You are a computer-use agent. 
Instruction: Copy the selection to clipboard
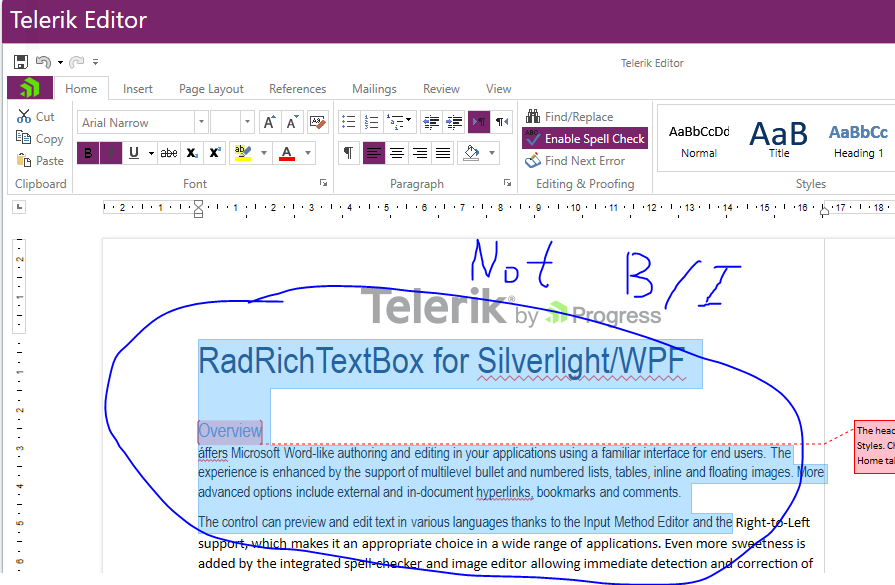coord(39,139)
